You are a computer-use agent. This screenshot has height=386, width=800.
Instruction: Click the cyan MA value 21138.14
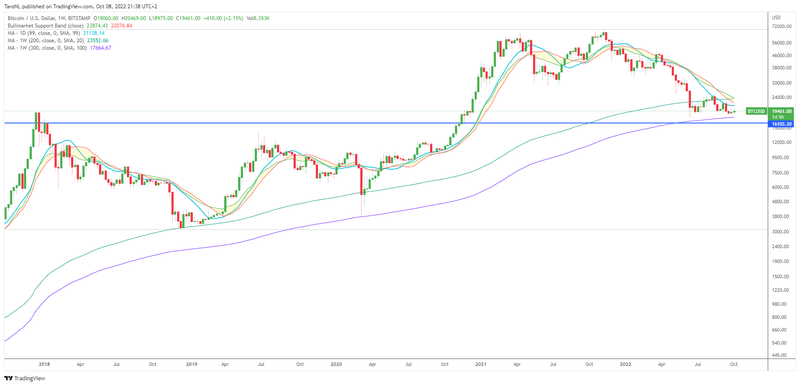[x=93, y=33]
